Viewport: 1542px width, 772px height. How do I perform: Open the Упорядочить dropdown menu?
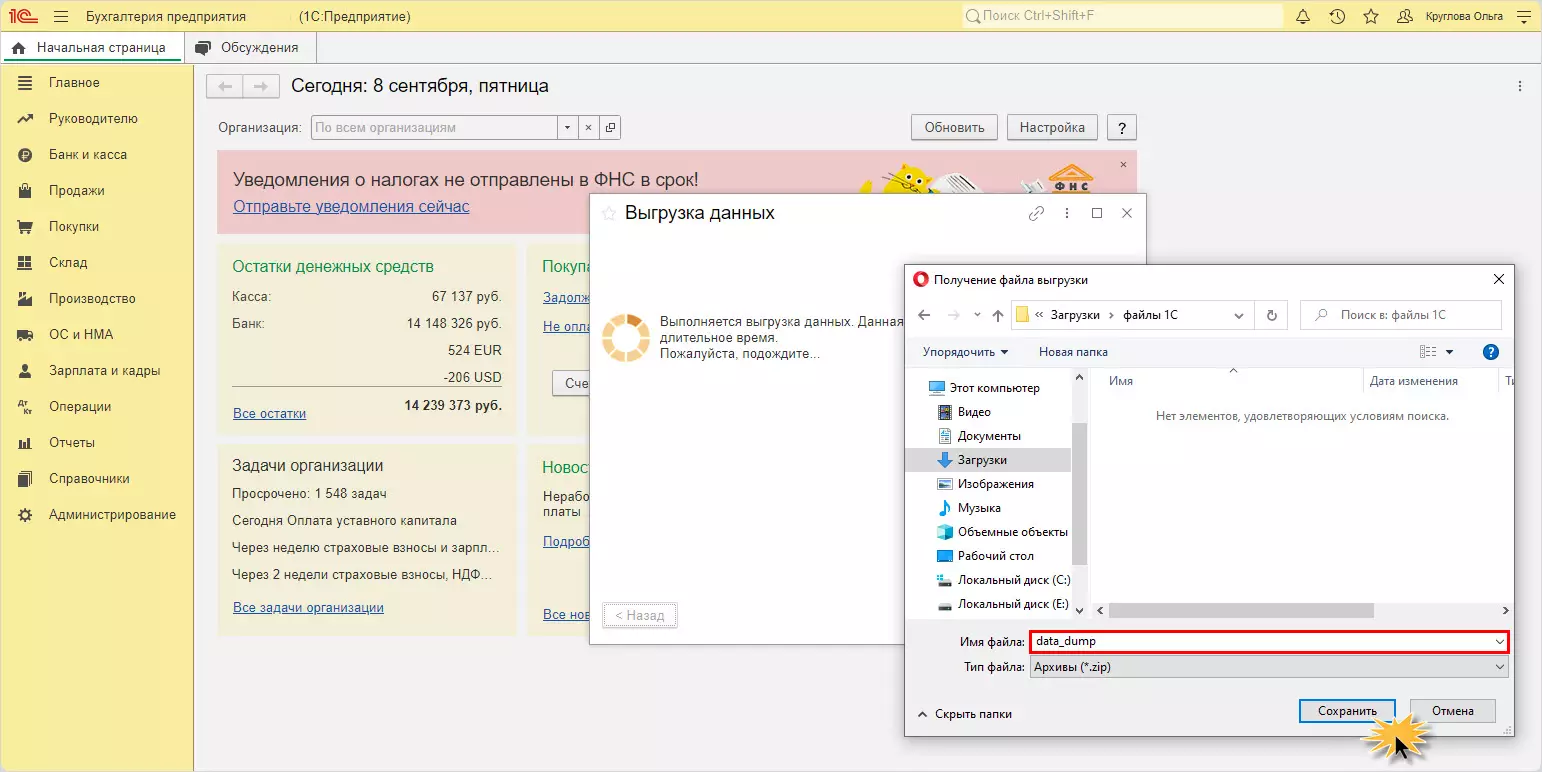(x=965, y=352)
